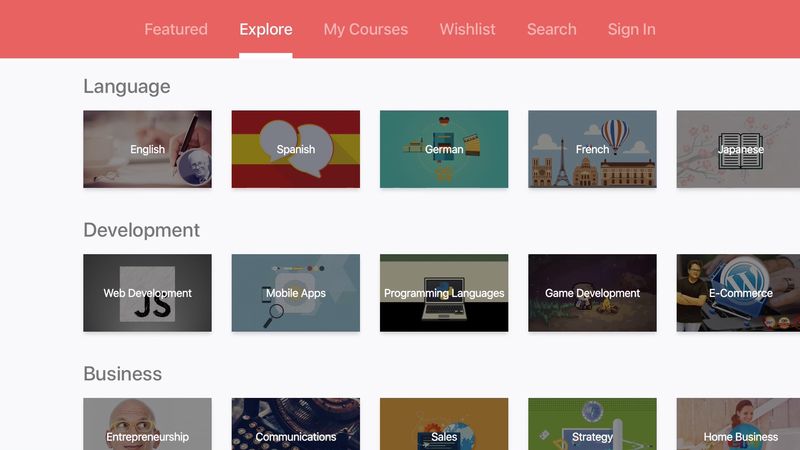This screenshot has width=800, height=450.
Task: Select the Mobile Apps category
Action: click(295, 293)
